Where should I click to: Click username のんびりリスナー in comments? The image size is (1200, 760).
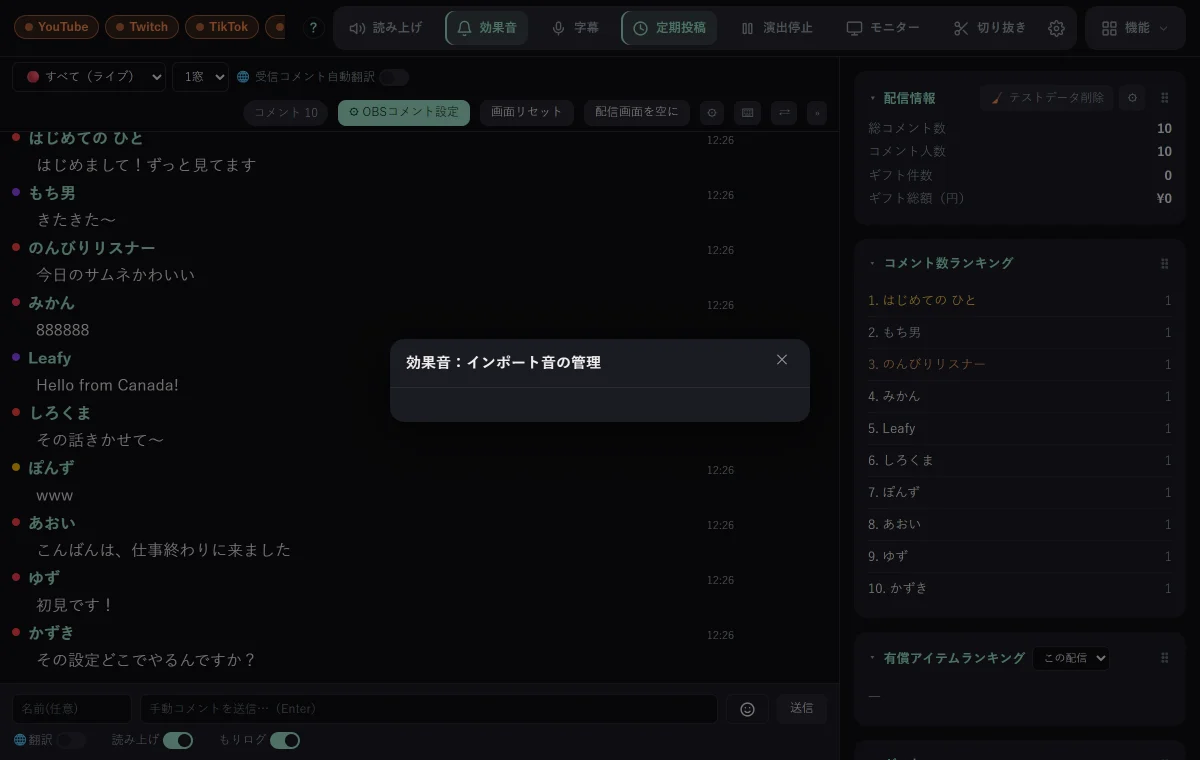pos(92,248)
